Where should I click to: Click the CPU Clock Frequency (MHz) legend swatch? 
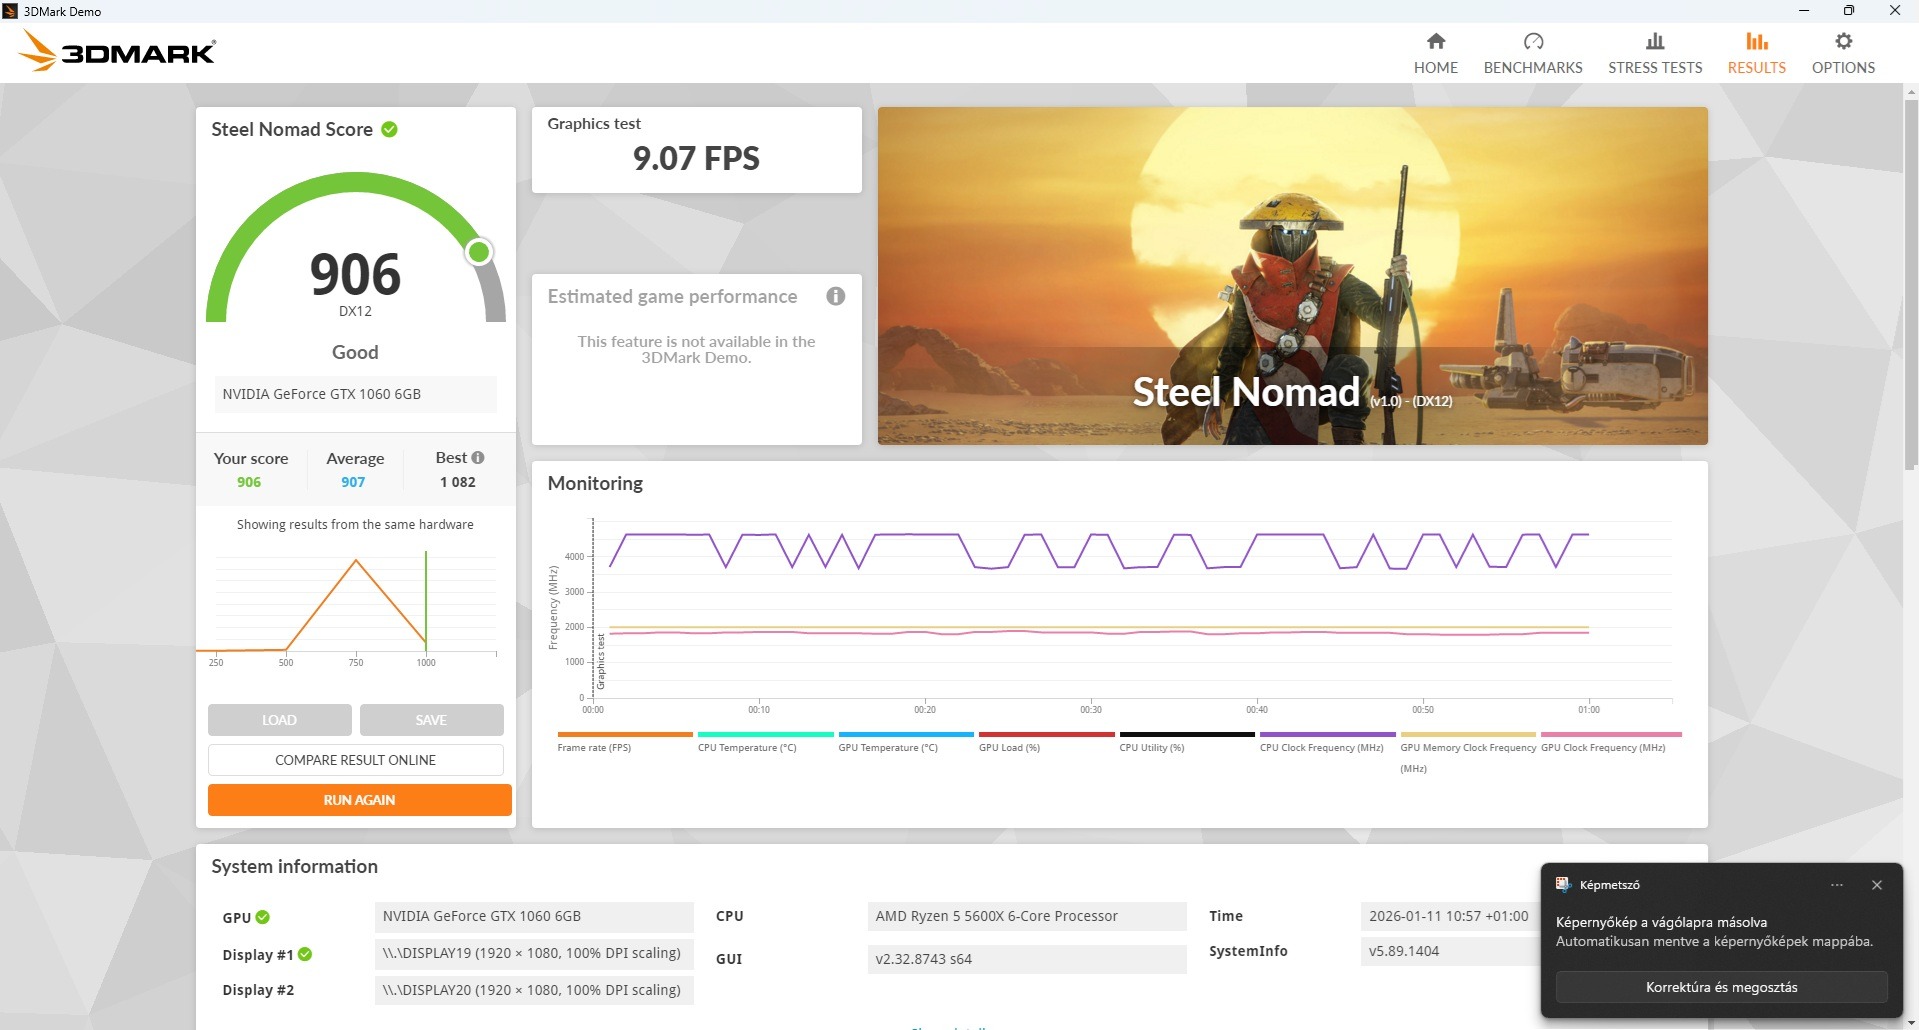click(1328, 734)
